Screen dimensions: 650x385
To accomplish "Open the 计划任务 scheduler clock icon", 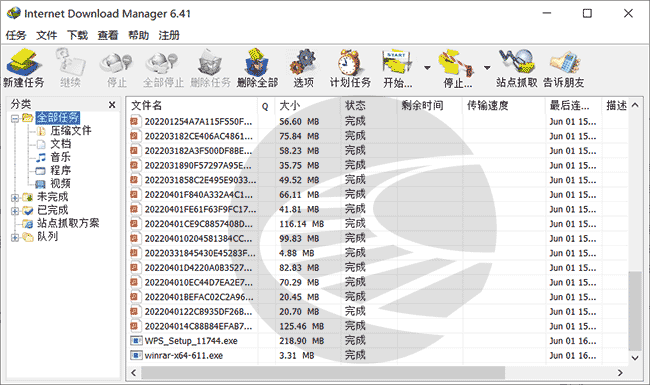I will pyautogui.click(x=350, y=63).
